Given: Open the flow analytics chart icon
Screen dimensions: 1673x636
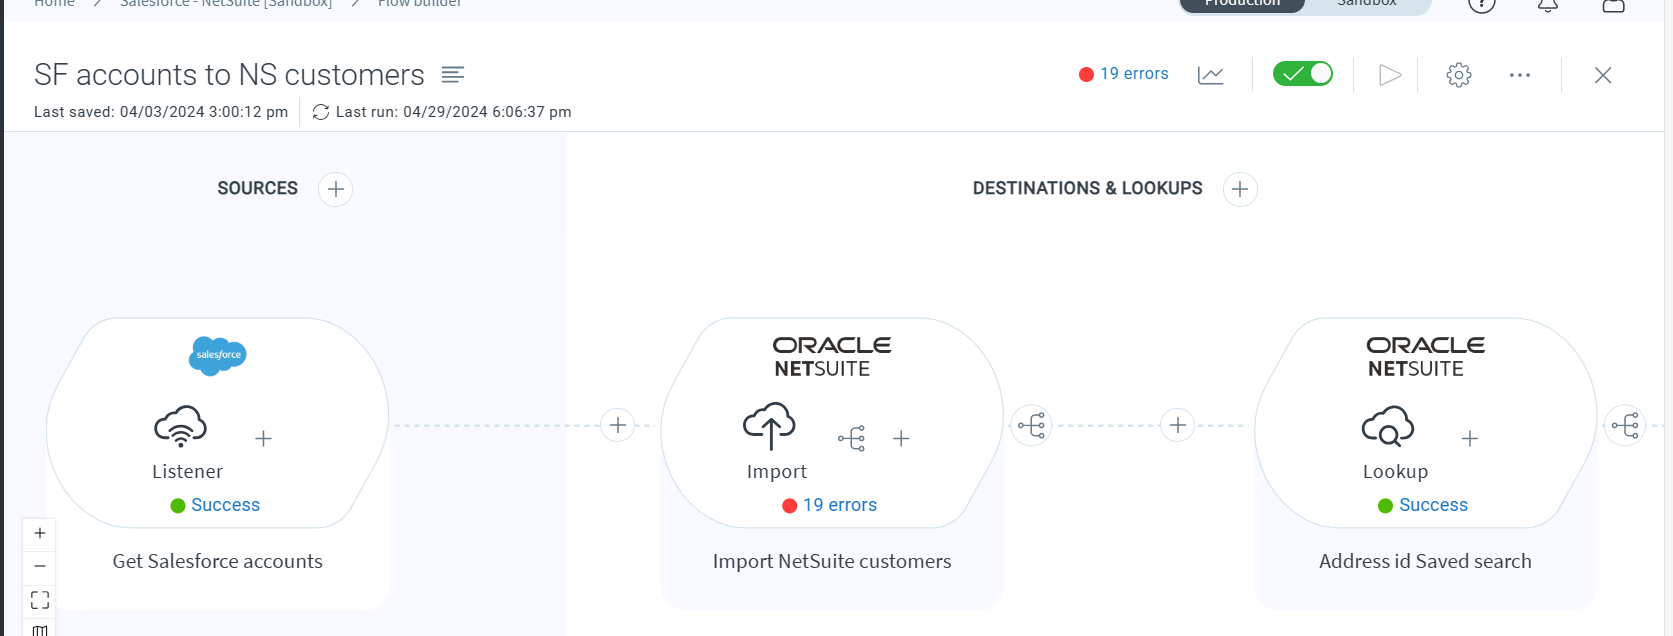Looking at the screenshot, I should pos(1210,75).
